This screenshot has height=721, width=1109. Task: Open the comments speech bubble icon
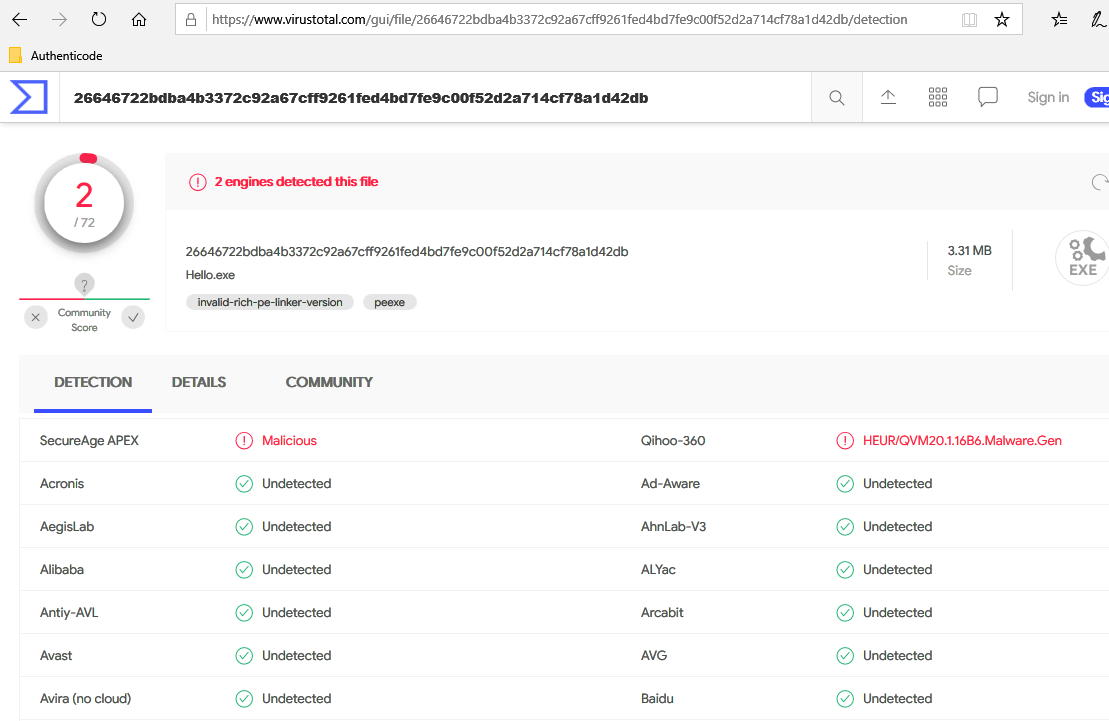(987, 97)
